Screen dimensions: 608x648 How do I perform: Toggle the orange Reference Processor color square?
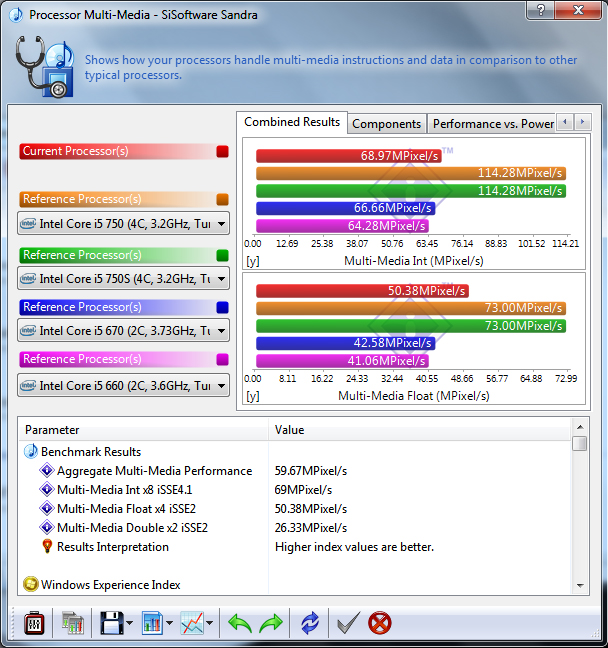tap(222, 200)
